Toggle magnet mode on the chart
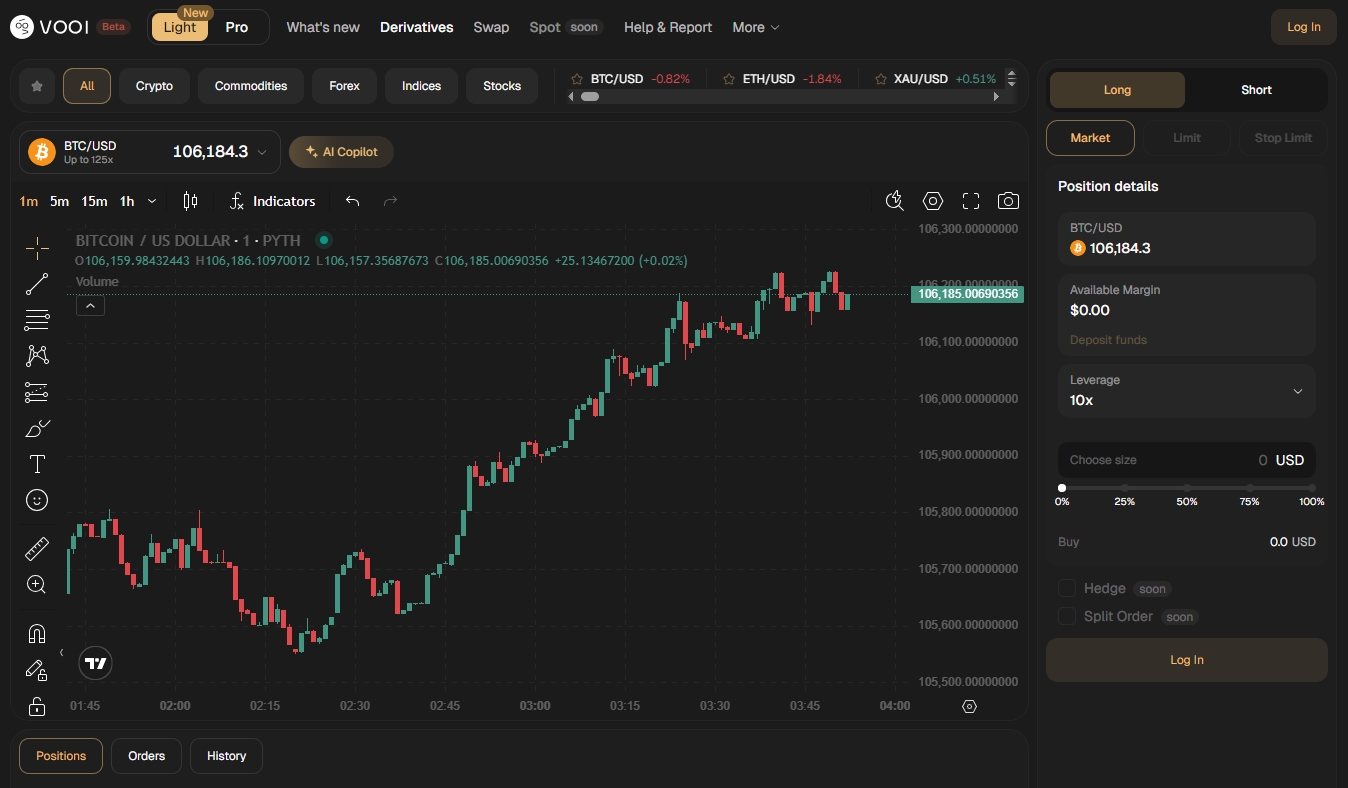This screenshot has width=1348, height=788. [x=37, y=633]
